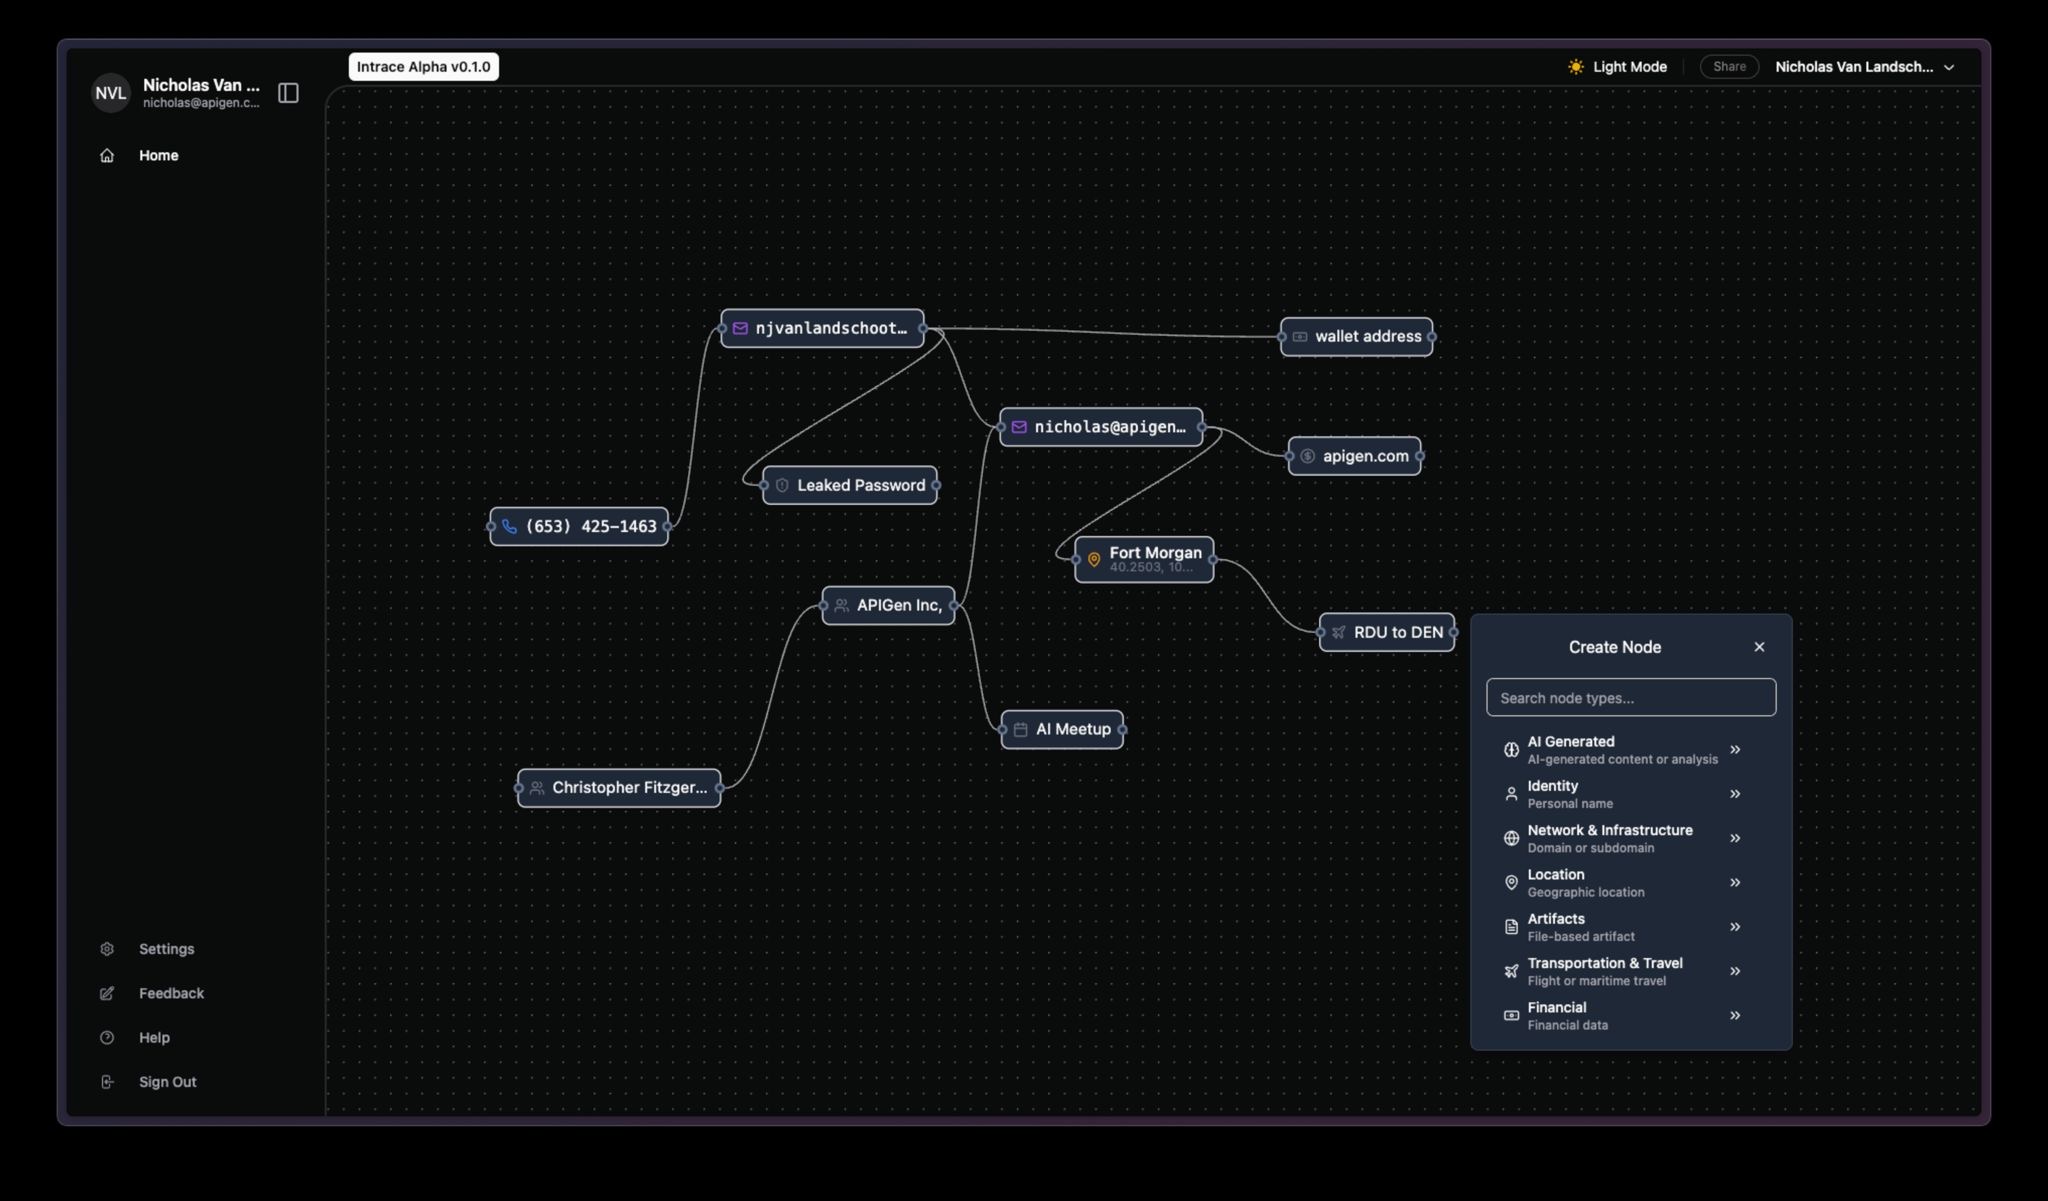Click the Settings gear icon
2048x1201 pixels.
tap(107, 949)
